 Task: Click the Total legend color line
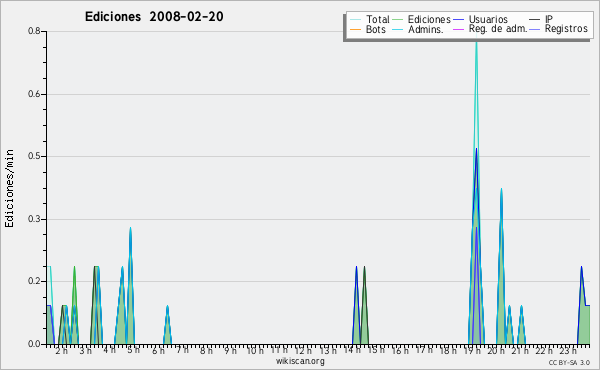(x=355, y=20)
